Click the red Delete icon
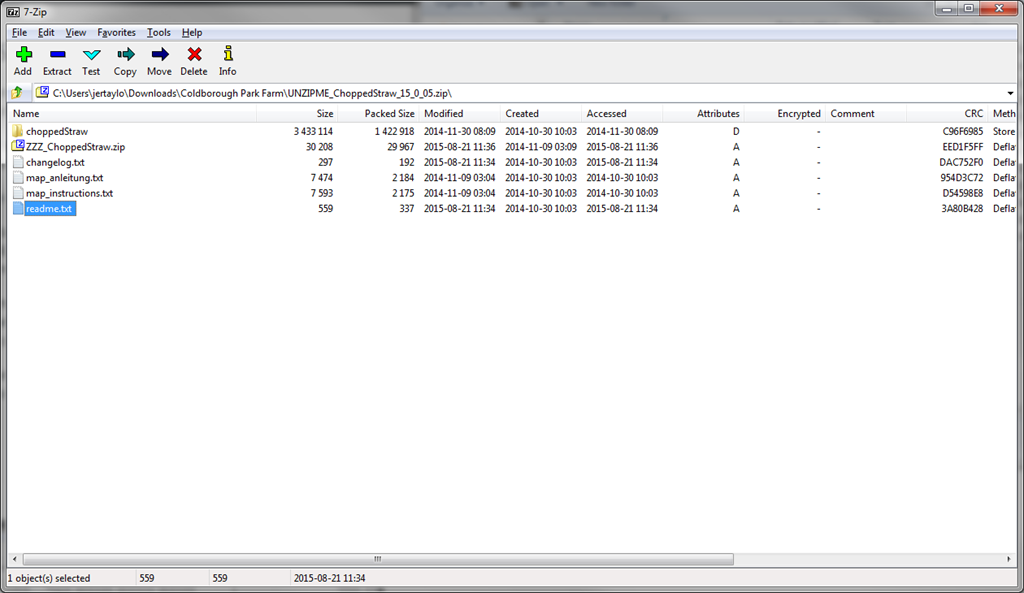 194,54
